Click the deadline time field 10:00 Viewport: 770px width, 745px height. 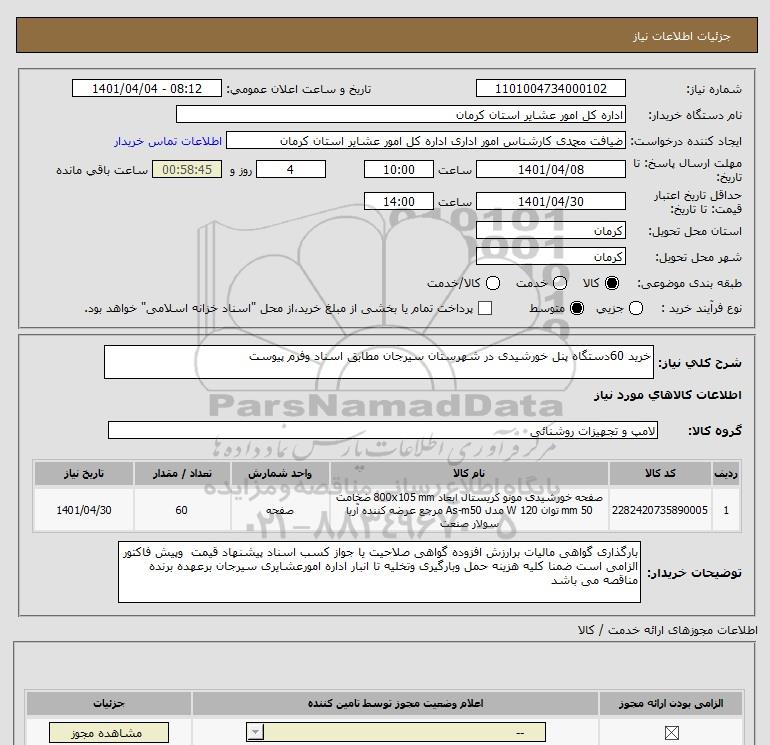coord(399,170)
